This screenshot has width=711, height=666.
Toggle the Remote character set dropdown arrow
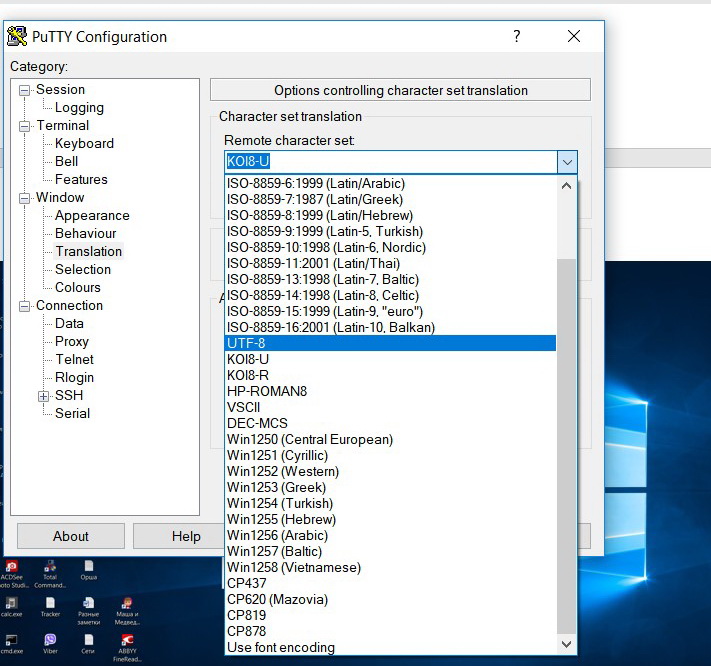point(567,162)
